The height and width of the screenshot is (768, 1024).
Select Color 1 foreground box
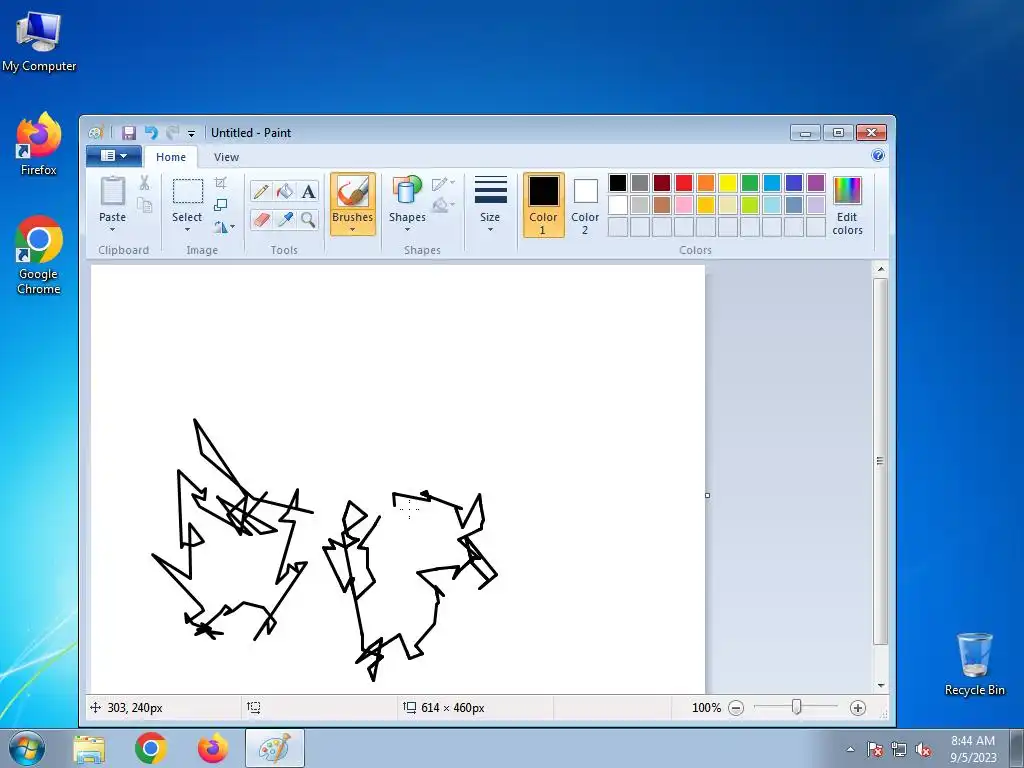coord(543,205)
